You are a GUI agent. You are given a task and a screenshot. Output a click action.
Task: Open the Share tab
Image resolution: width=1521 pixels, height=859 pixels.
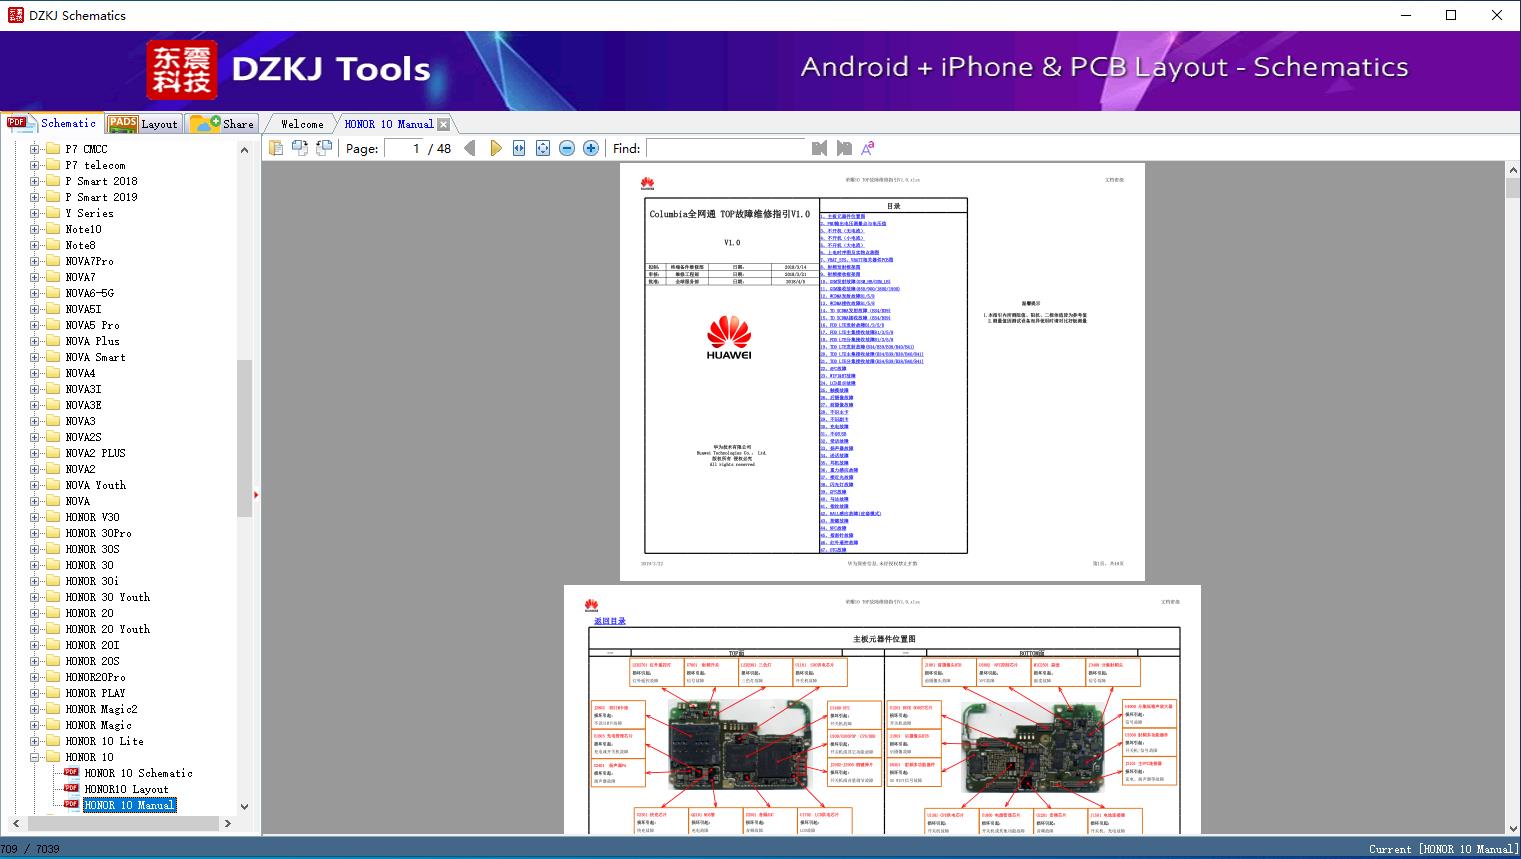[222, 124]
